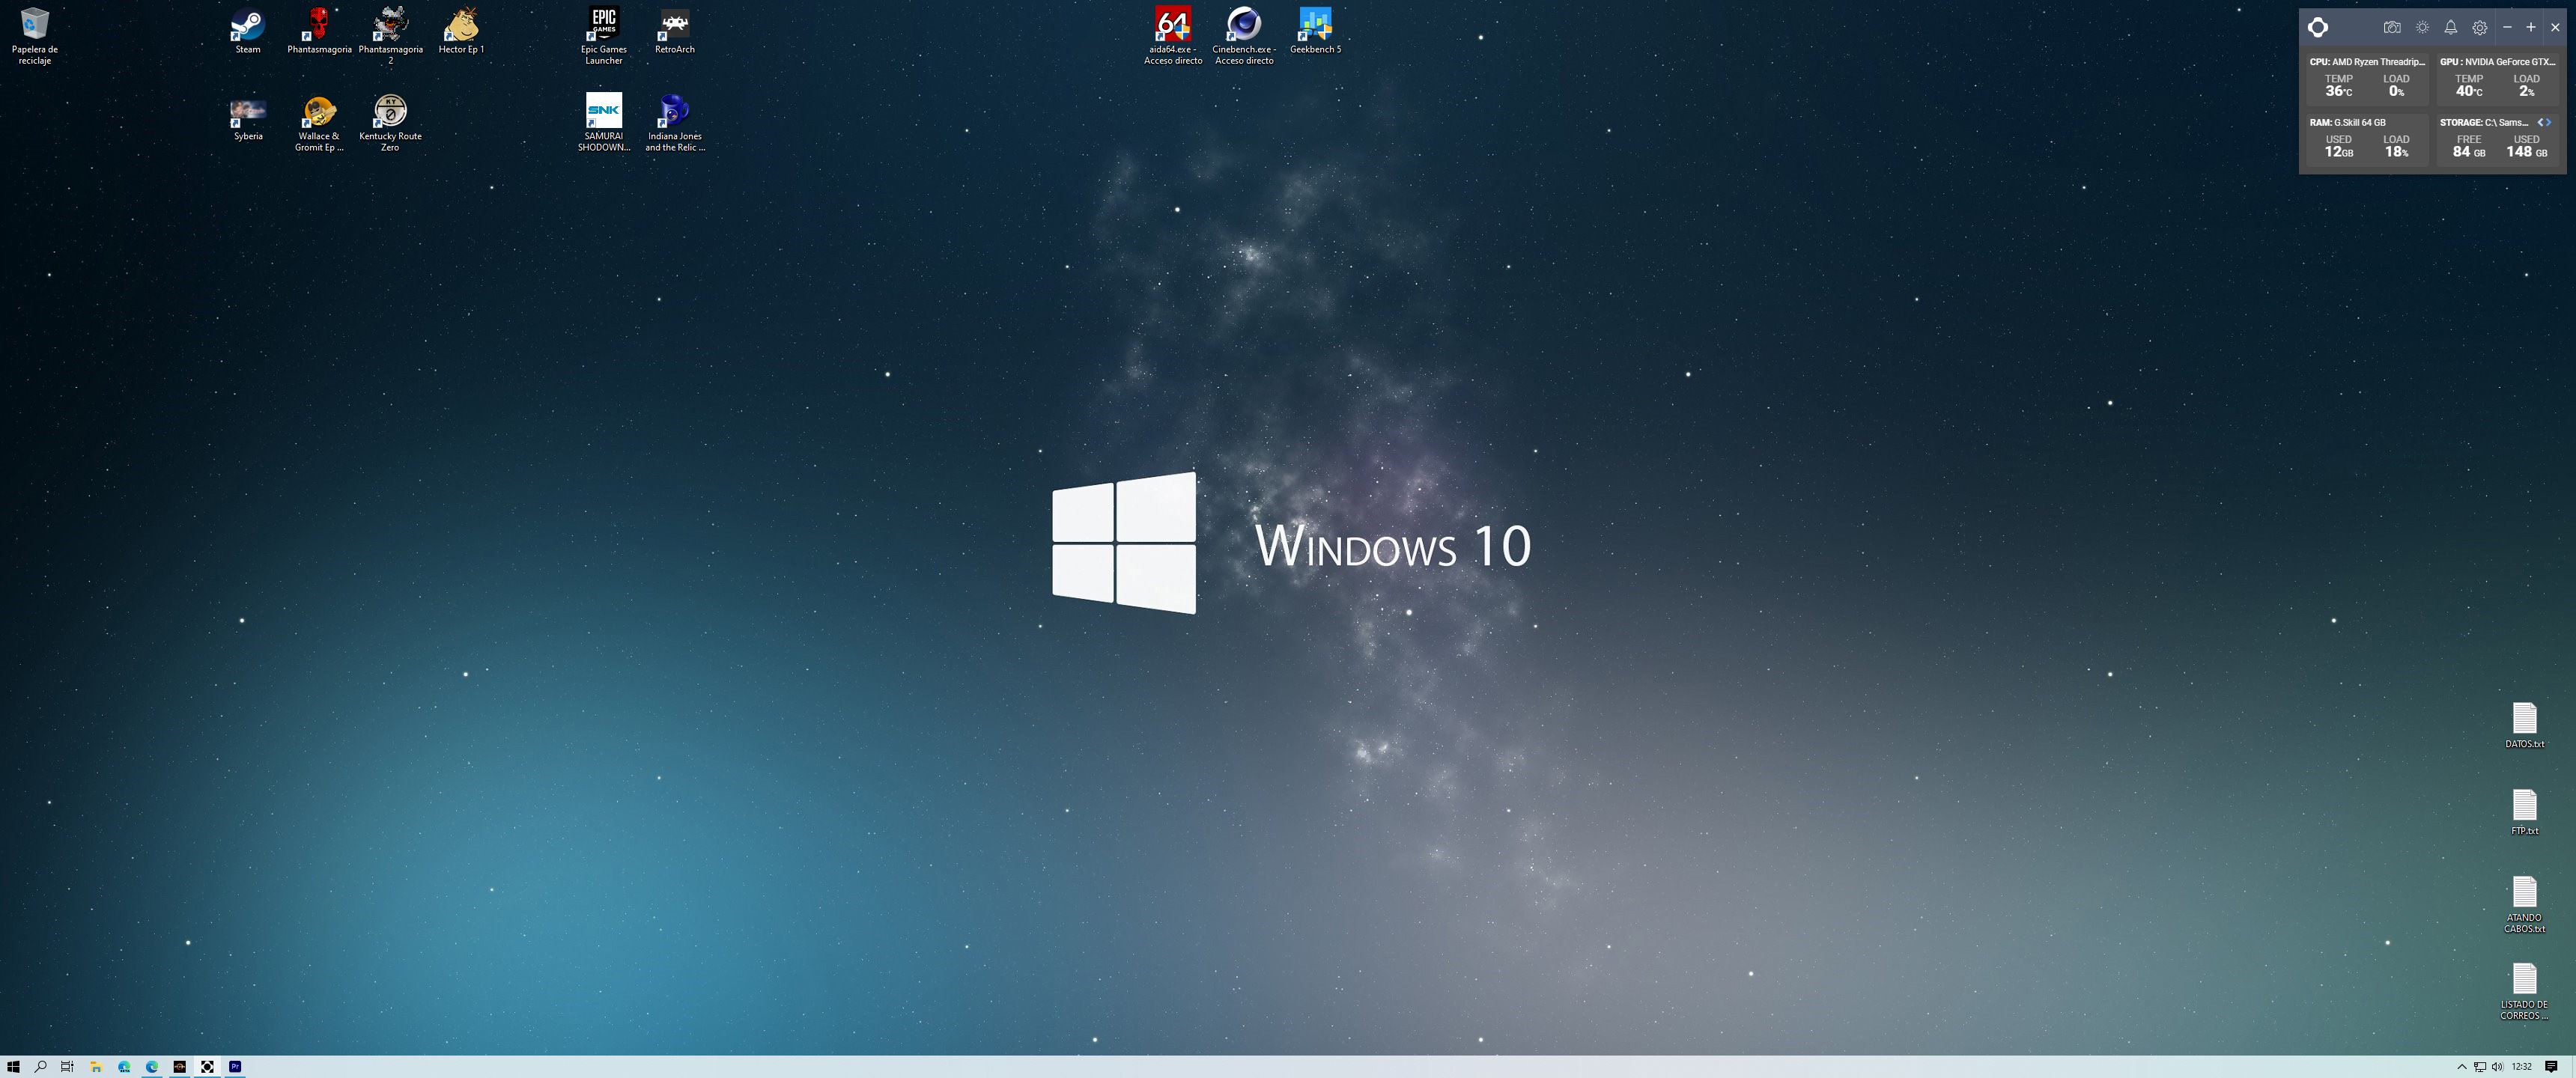Select the RetroArch desktop shortcut
This screenshot has height=1078, width=2576.
point(675,31)
